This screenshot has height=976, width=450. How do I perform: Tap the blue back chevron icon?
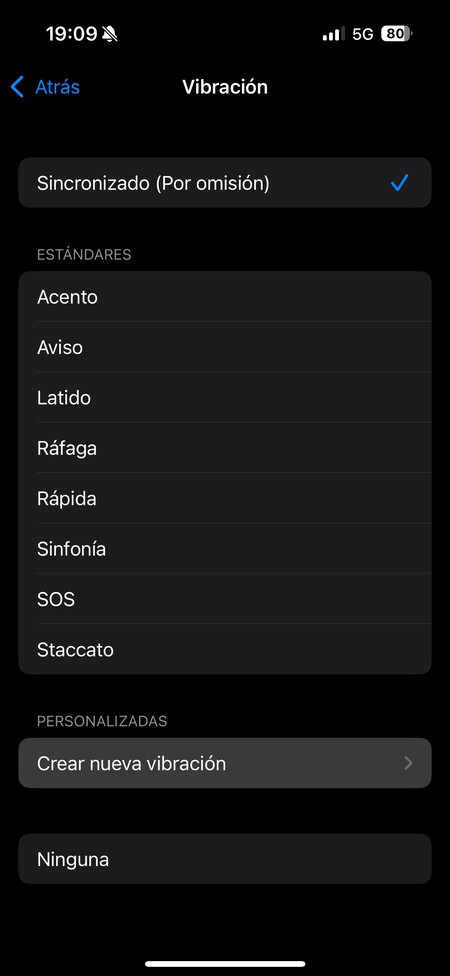[x=17, y=87]
